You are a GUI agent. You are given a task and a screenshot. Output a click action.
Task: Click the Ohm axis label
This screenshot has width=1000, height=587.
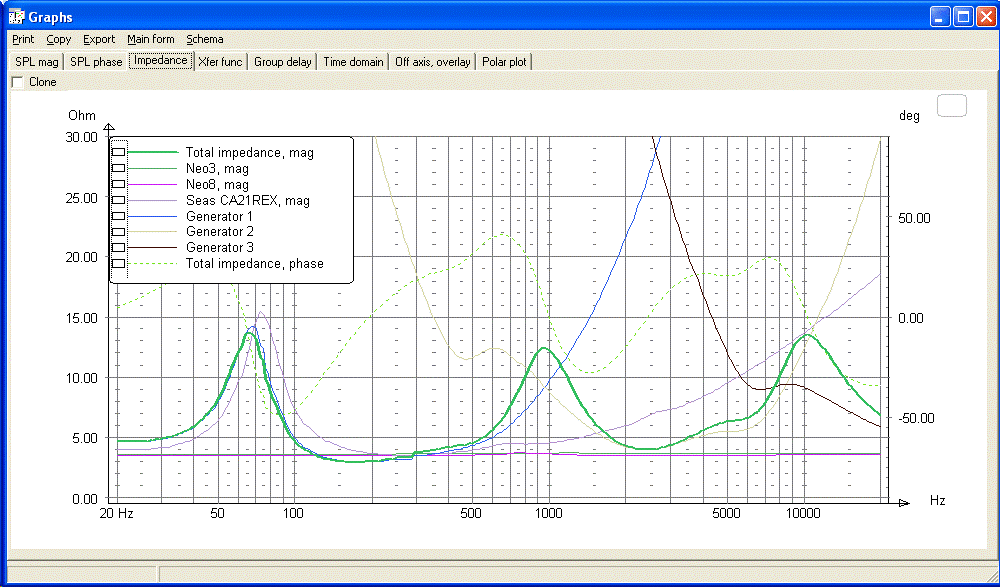tap(82, 115)
